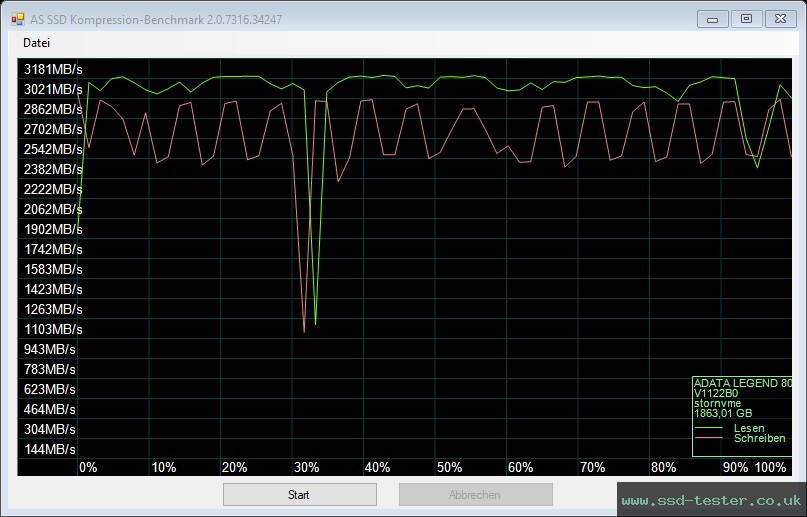
Task: Click the disabled Abbrechen button
Action: pos(476,495)
